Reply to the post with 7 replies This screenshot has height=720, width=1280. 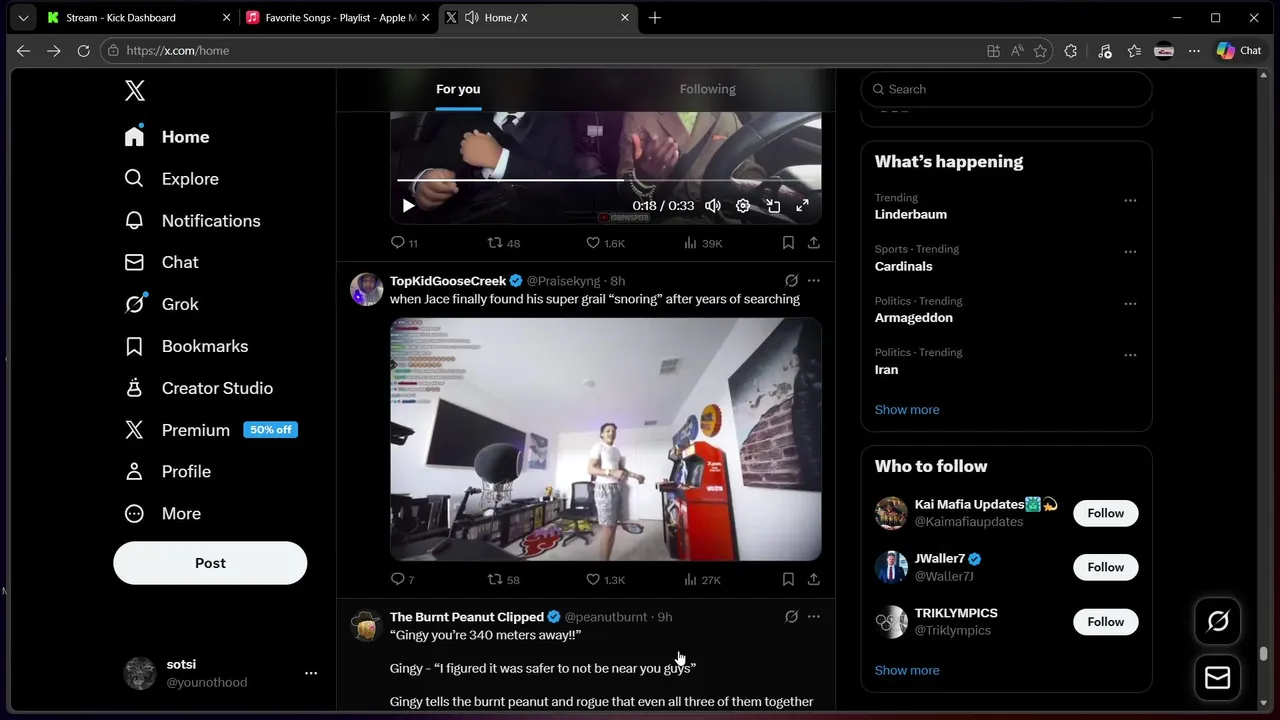(402, 579)
